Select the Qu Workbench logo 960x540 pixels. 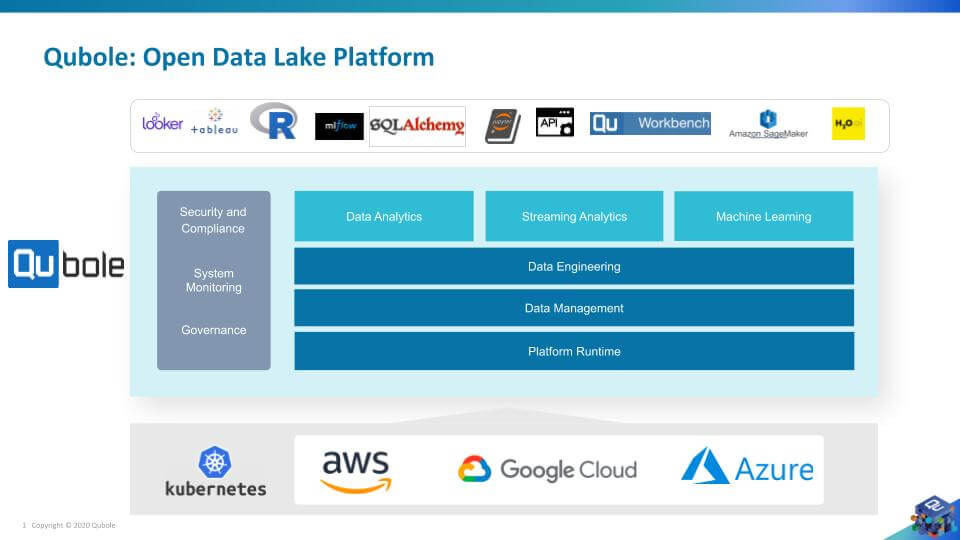pyautogui.click(x=650, y=123)
